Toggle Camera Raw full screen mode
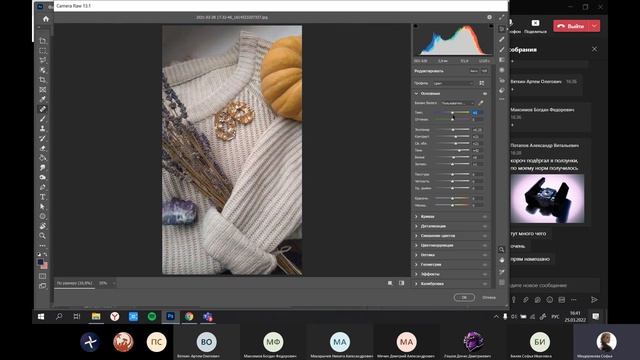640x360 pixels. point(502,17)
